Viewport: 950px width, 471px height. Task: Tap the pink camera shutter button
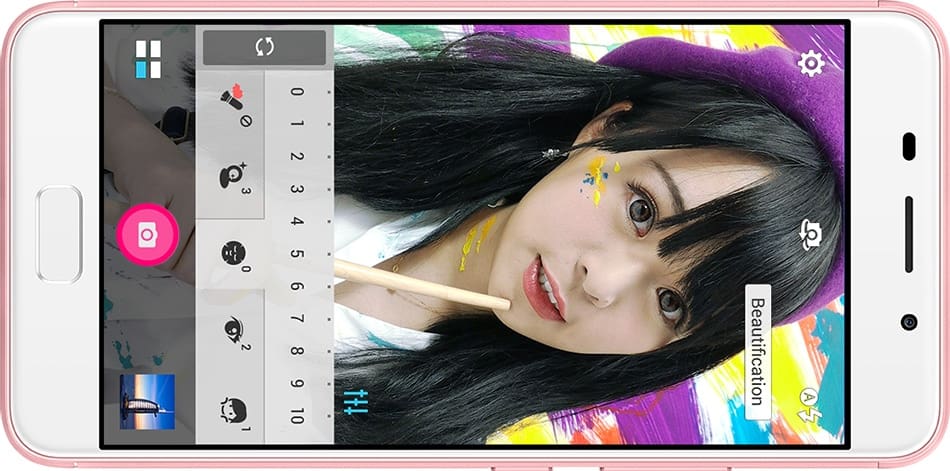[x=147, y=235]
